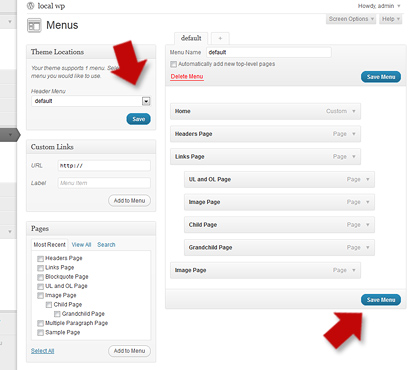Click the Menu Name input field
The height and width of the screenshot is (370, 412).
pyautogui.click(x=269, y=52)
